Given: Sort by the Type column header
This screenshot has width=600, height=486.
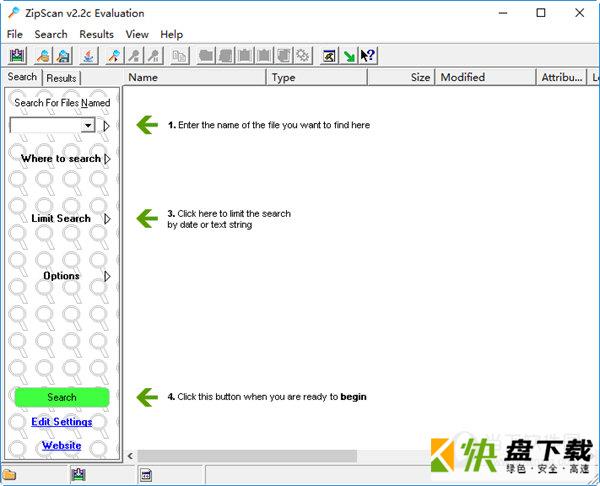Looking at the screenshot, I should tap(317, 77).
